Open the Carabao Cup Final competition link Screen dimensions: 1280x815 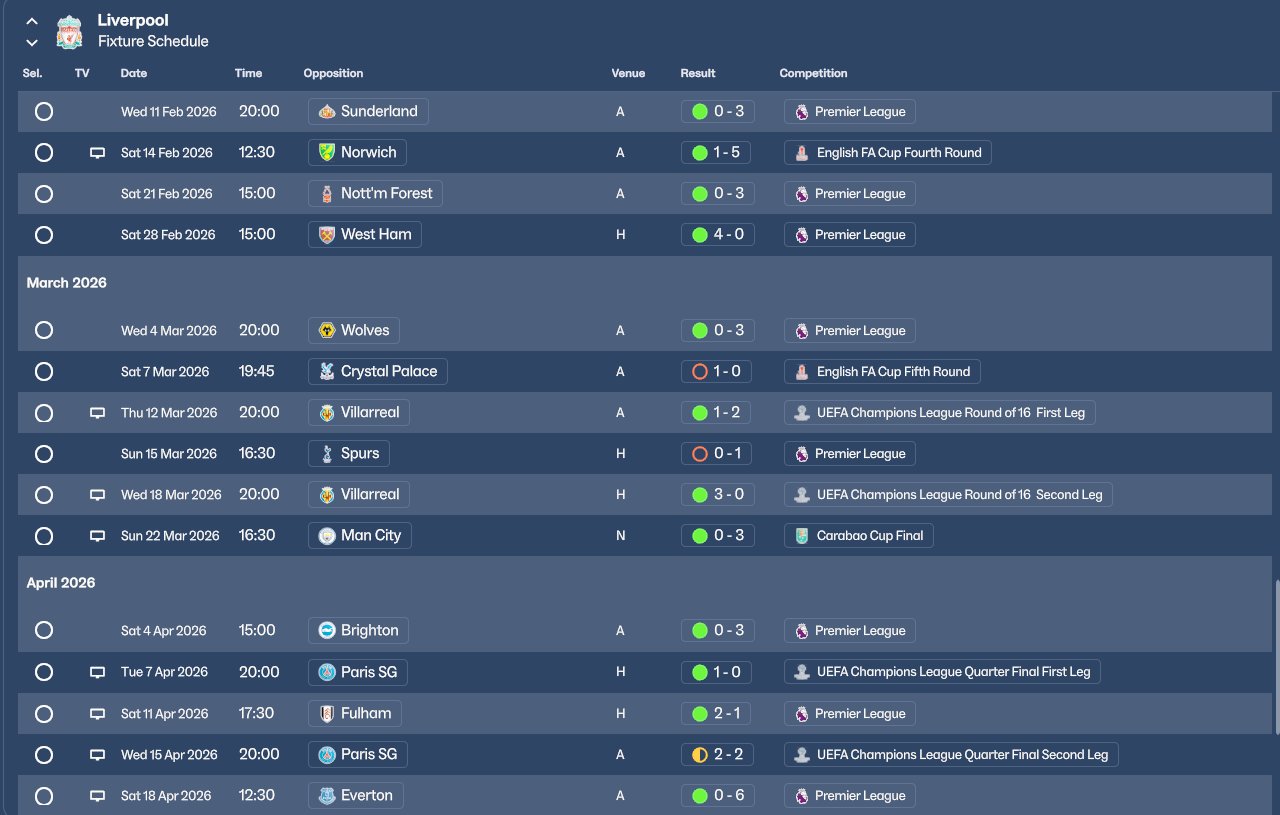859,536
